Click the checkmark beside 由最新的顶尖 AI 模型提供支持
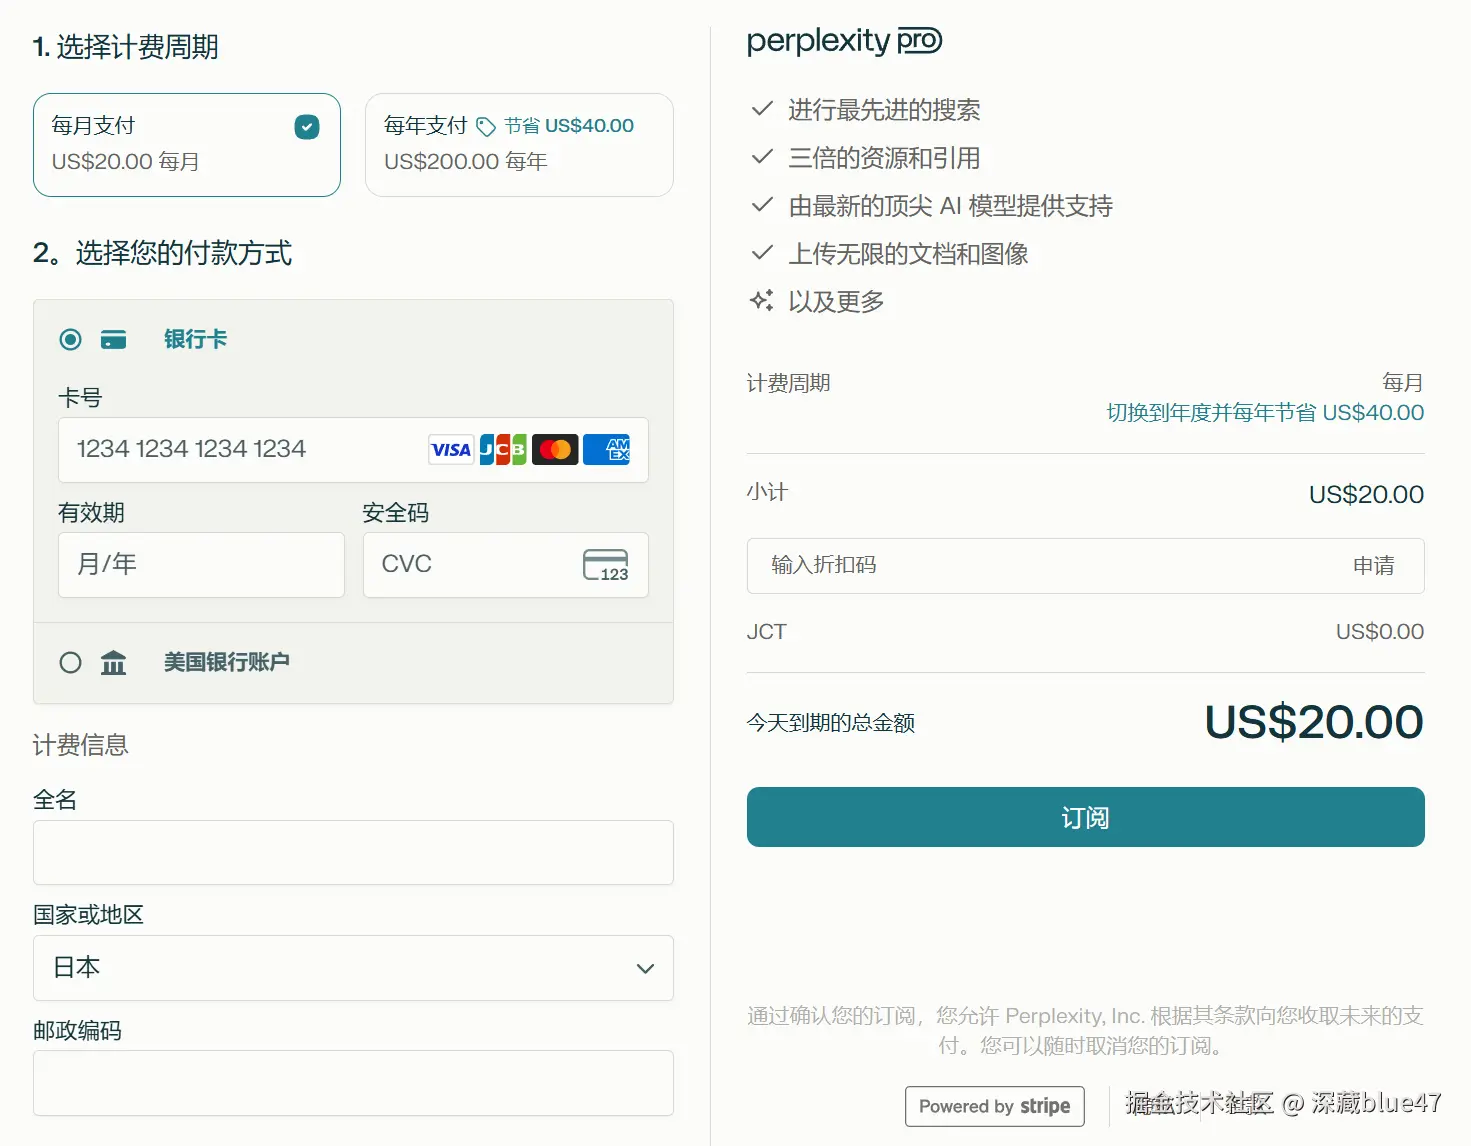 click(762, 204)
